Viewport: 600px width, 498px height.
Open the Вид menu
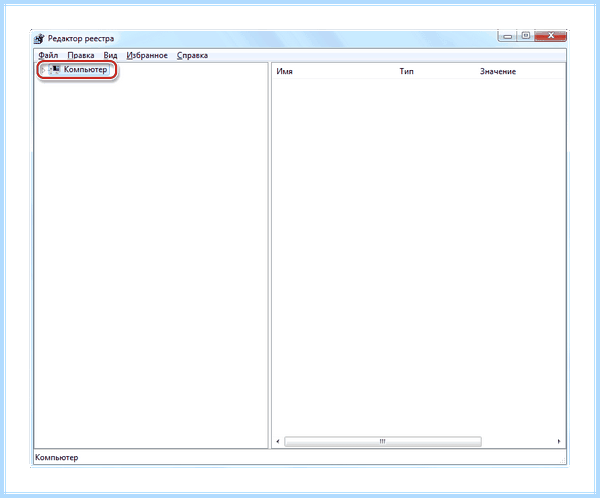[110, 56]
